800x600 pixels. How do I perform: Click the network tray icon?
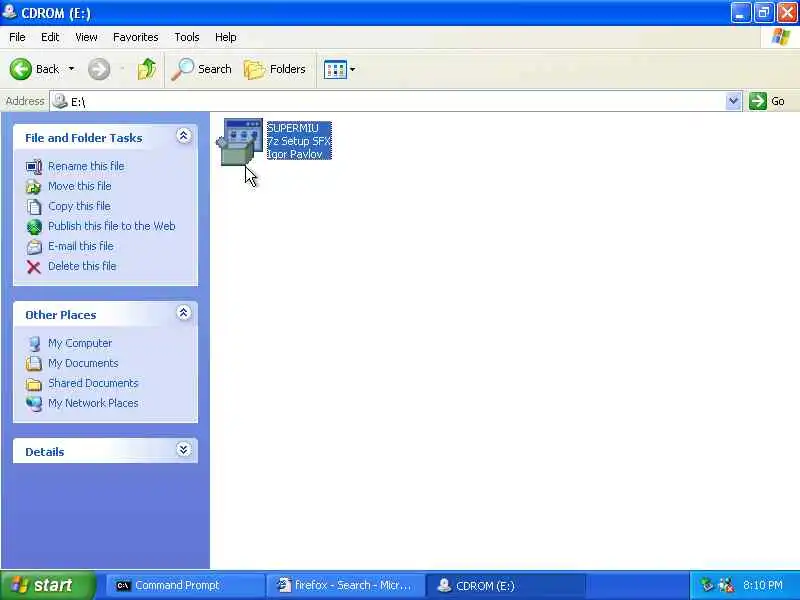[x=707, y=585]
